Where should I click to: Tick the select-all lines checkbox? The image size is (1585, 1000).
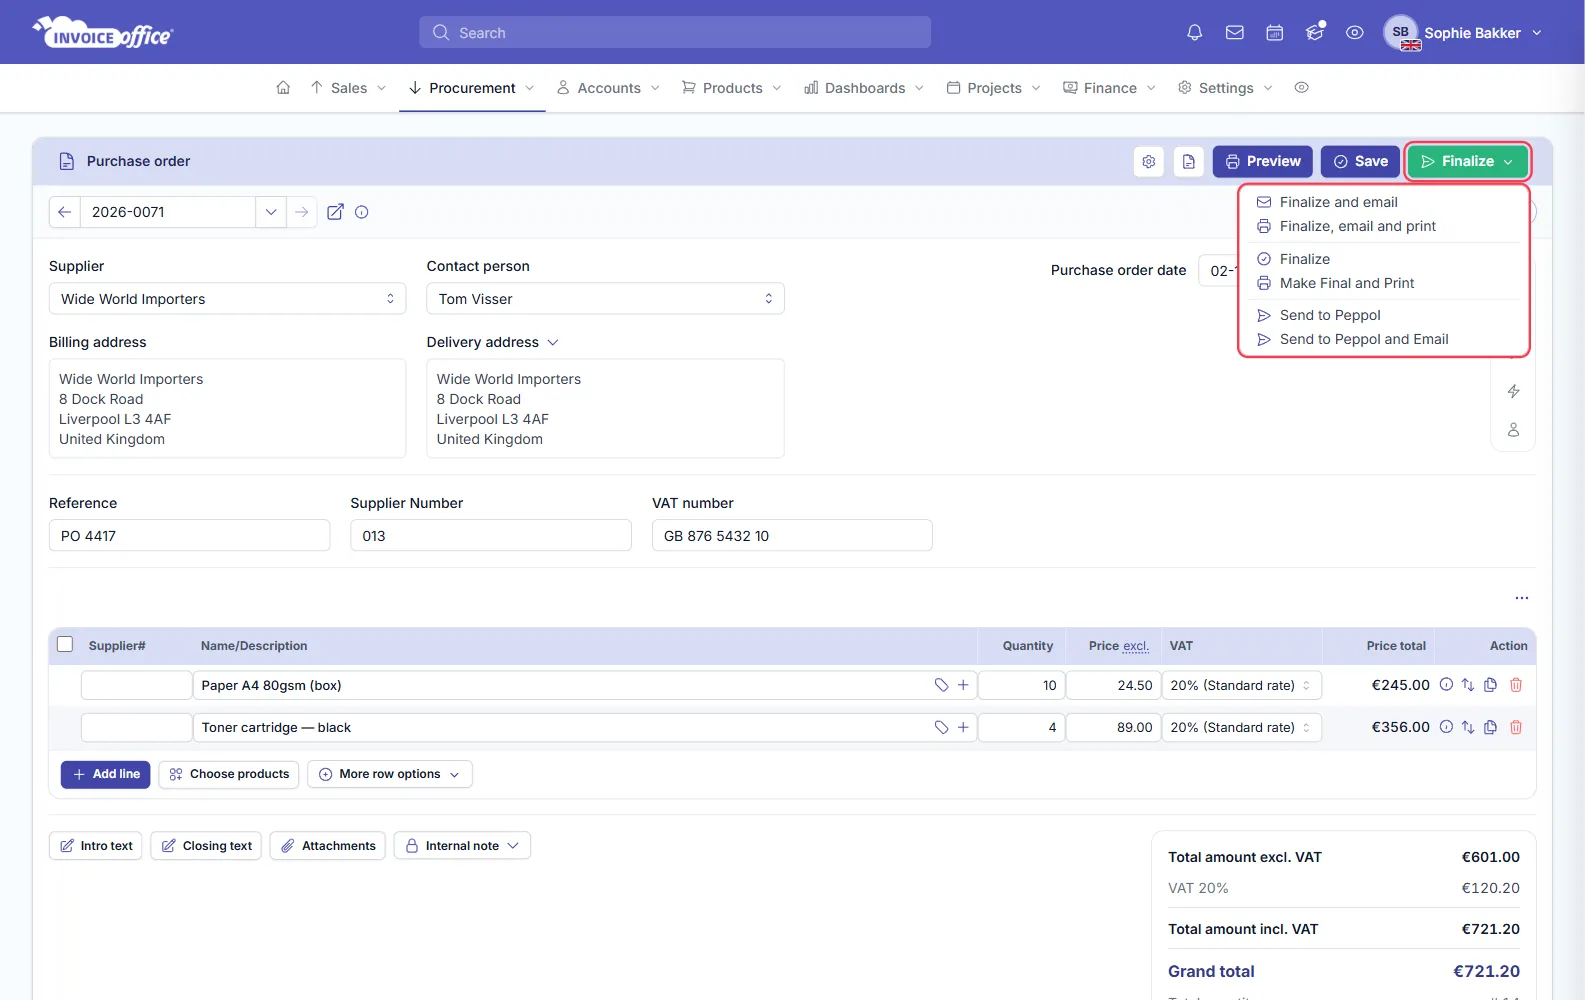click(65, 645)
